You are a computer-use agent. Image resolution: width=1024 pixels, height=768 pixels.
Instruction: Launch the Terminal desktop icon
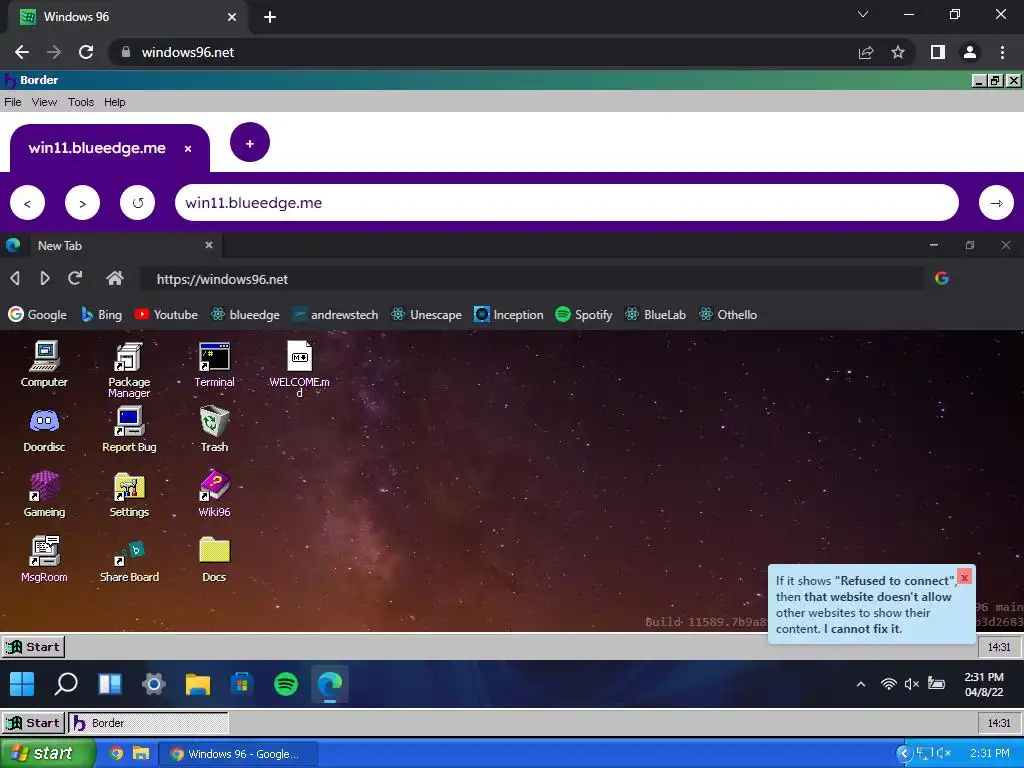[214, 364]
